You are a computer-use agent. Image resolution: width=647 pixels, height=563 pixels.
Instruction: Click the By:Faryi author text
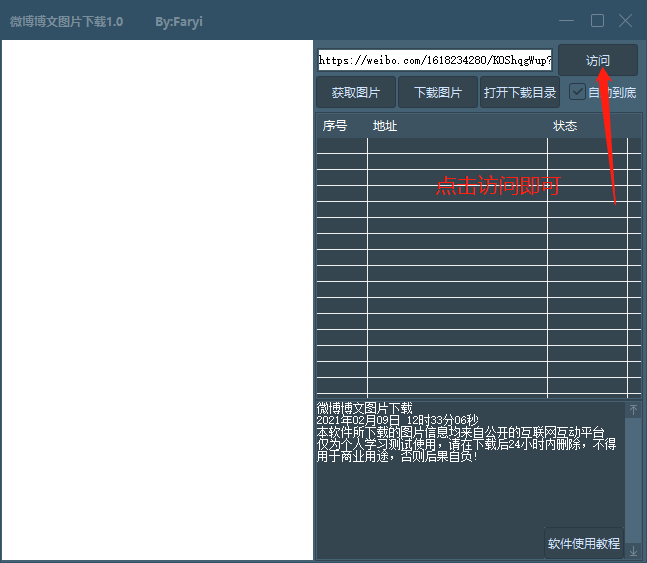click(179, 22)
